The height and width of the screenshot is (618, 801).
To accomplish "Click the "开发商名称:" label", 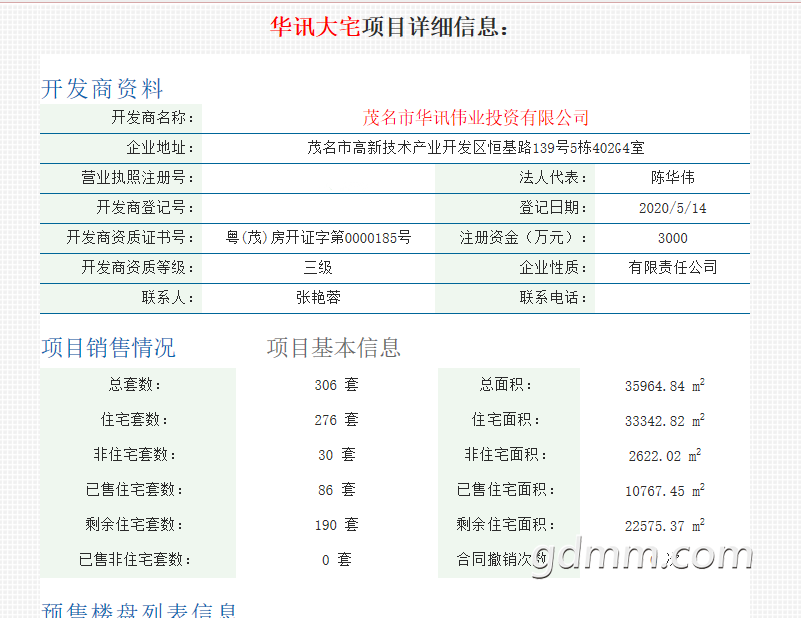I will click(x=153, y=117).
